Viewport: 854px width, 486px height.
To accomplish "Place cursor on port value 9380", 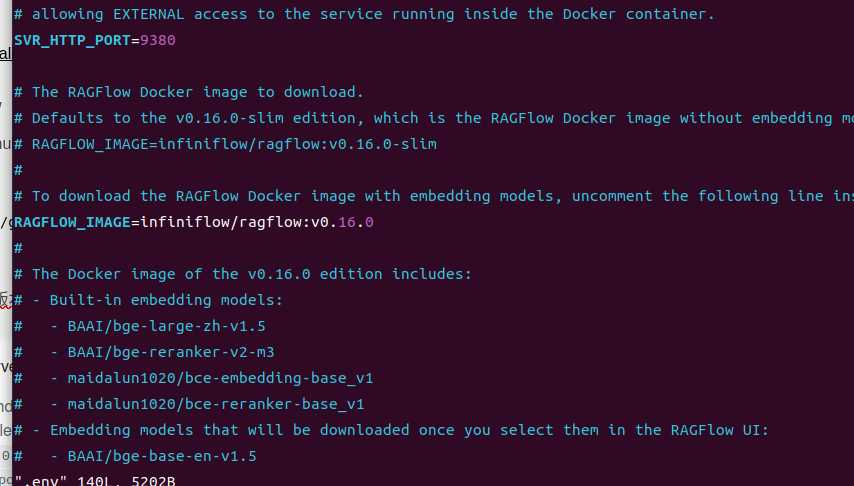I will (x=158, y=40).
